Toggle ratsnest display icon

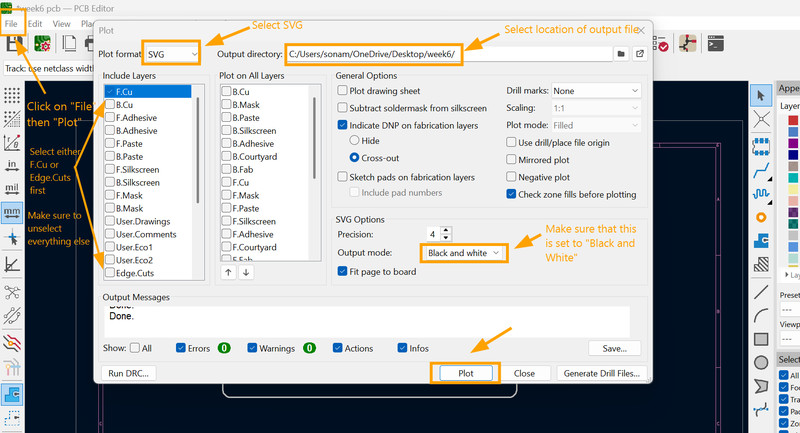pyautogui.click(x=12, y=292)
